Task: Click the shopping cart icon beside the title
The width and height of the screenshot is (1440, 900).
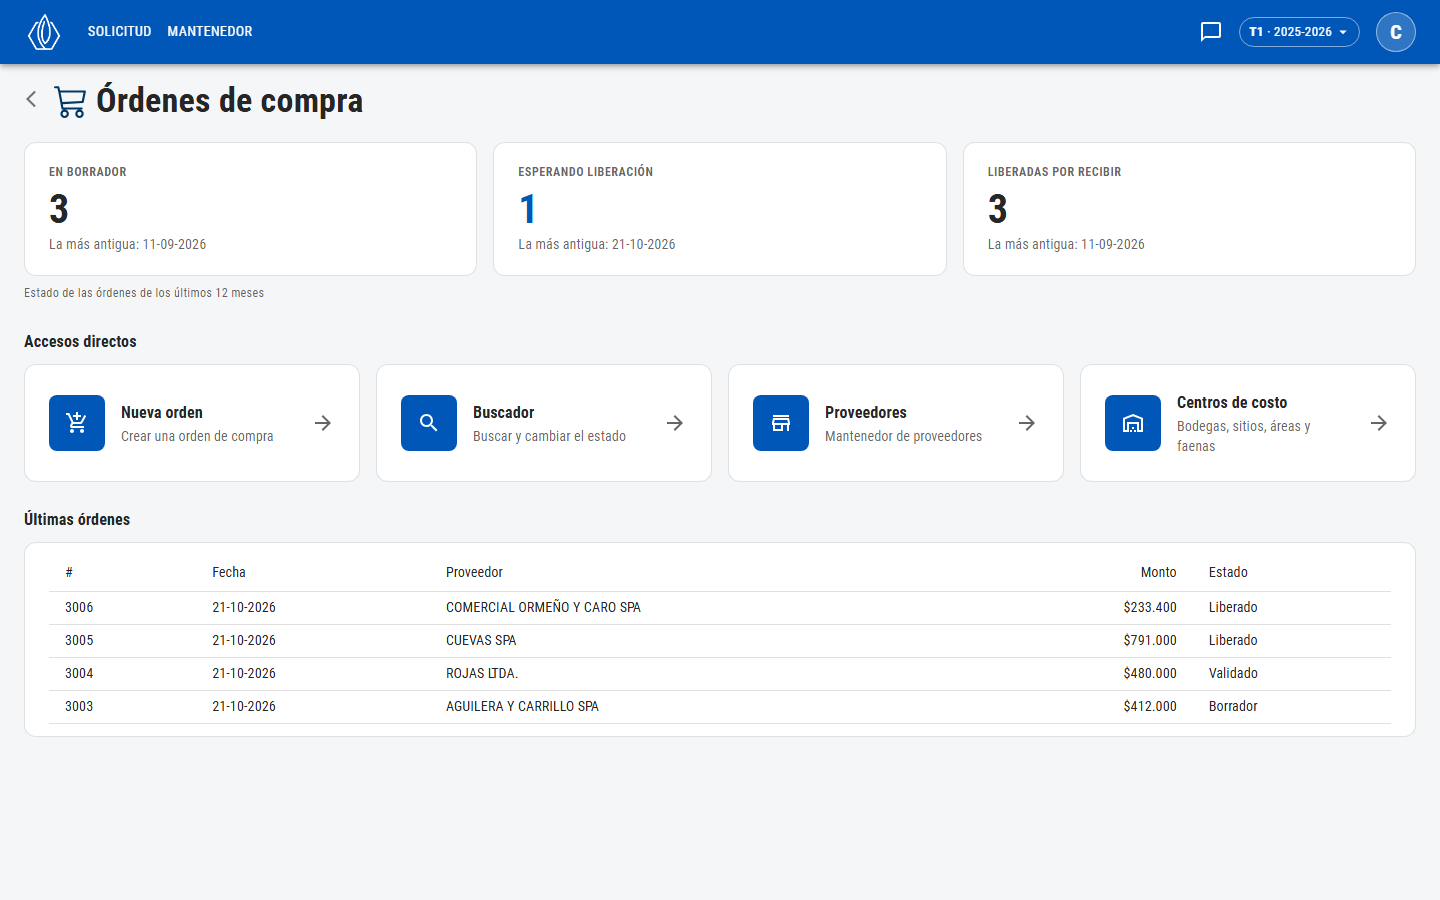Action: [70, 101]
